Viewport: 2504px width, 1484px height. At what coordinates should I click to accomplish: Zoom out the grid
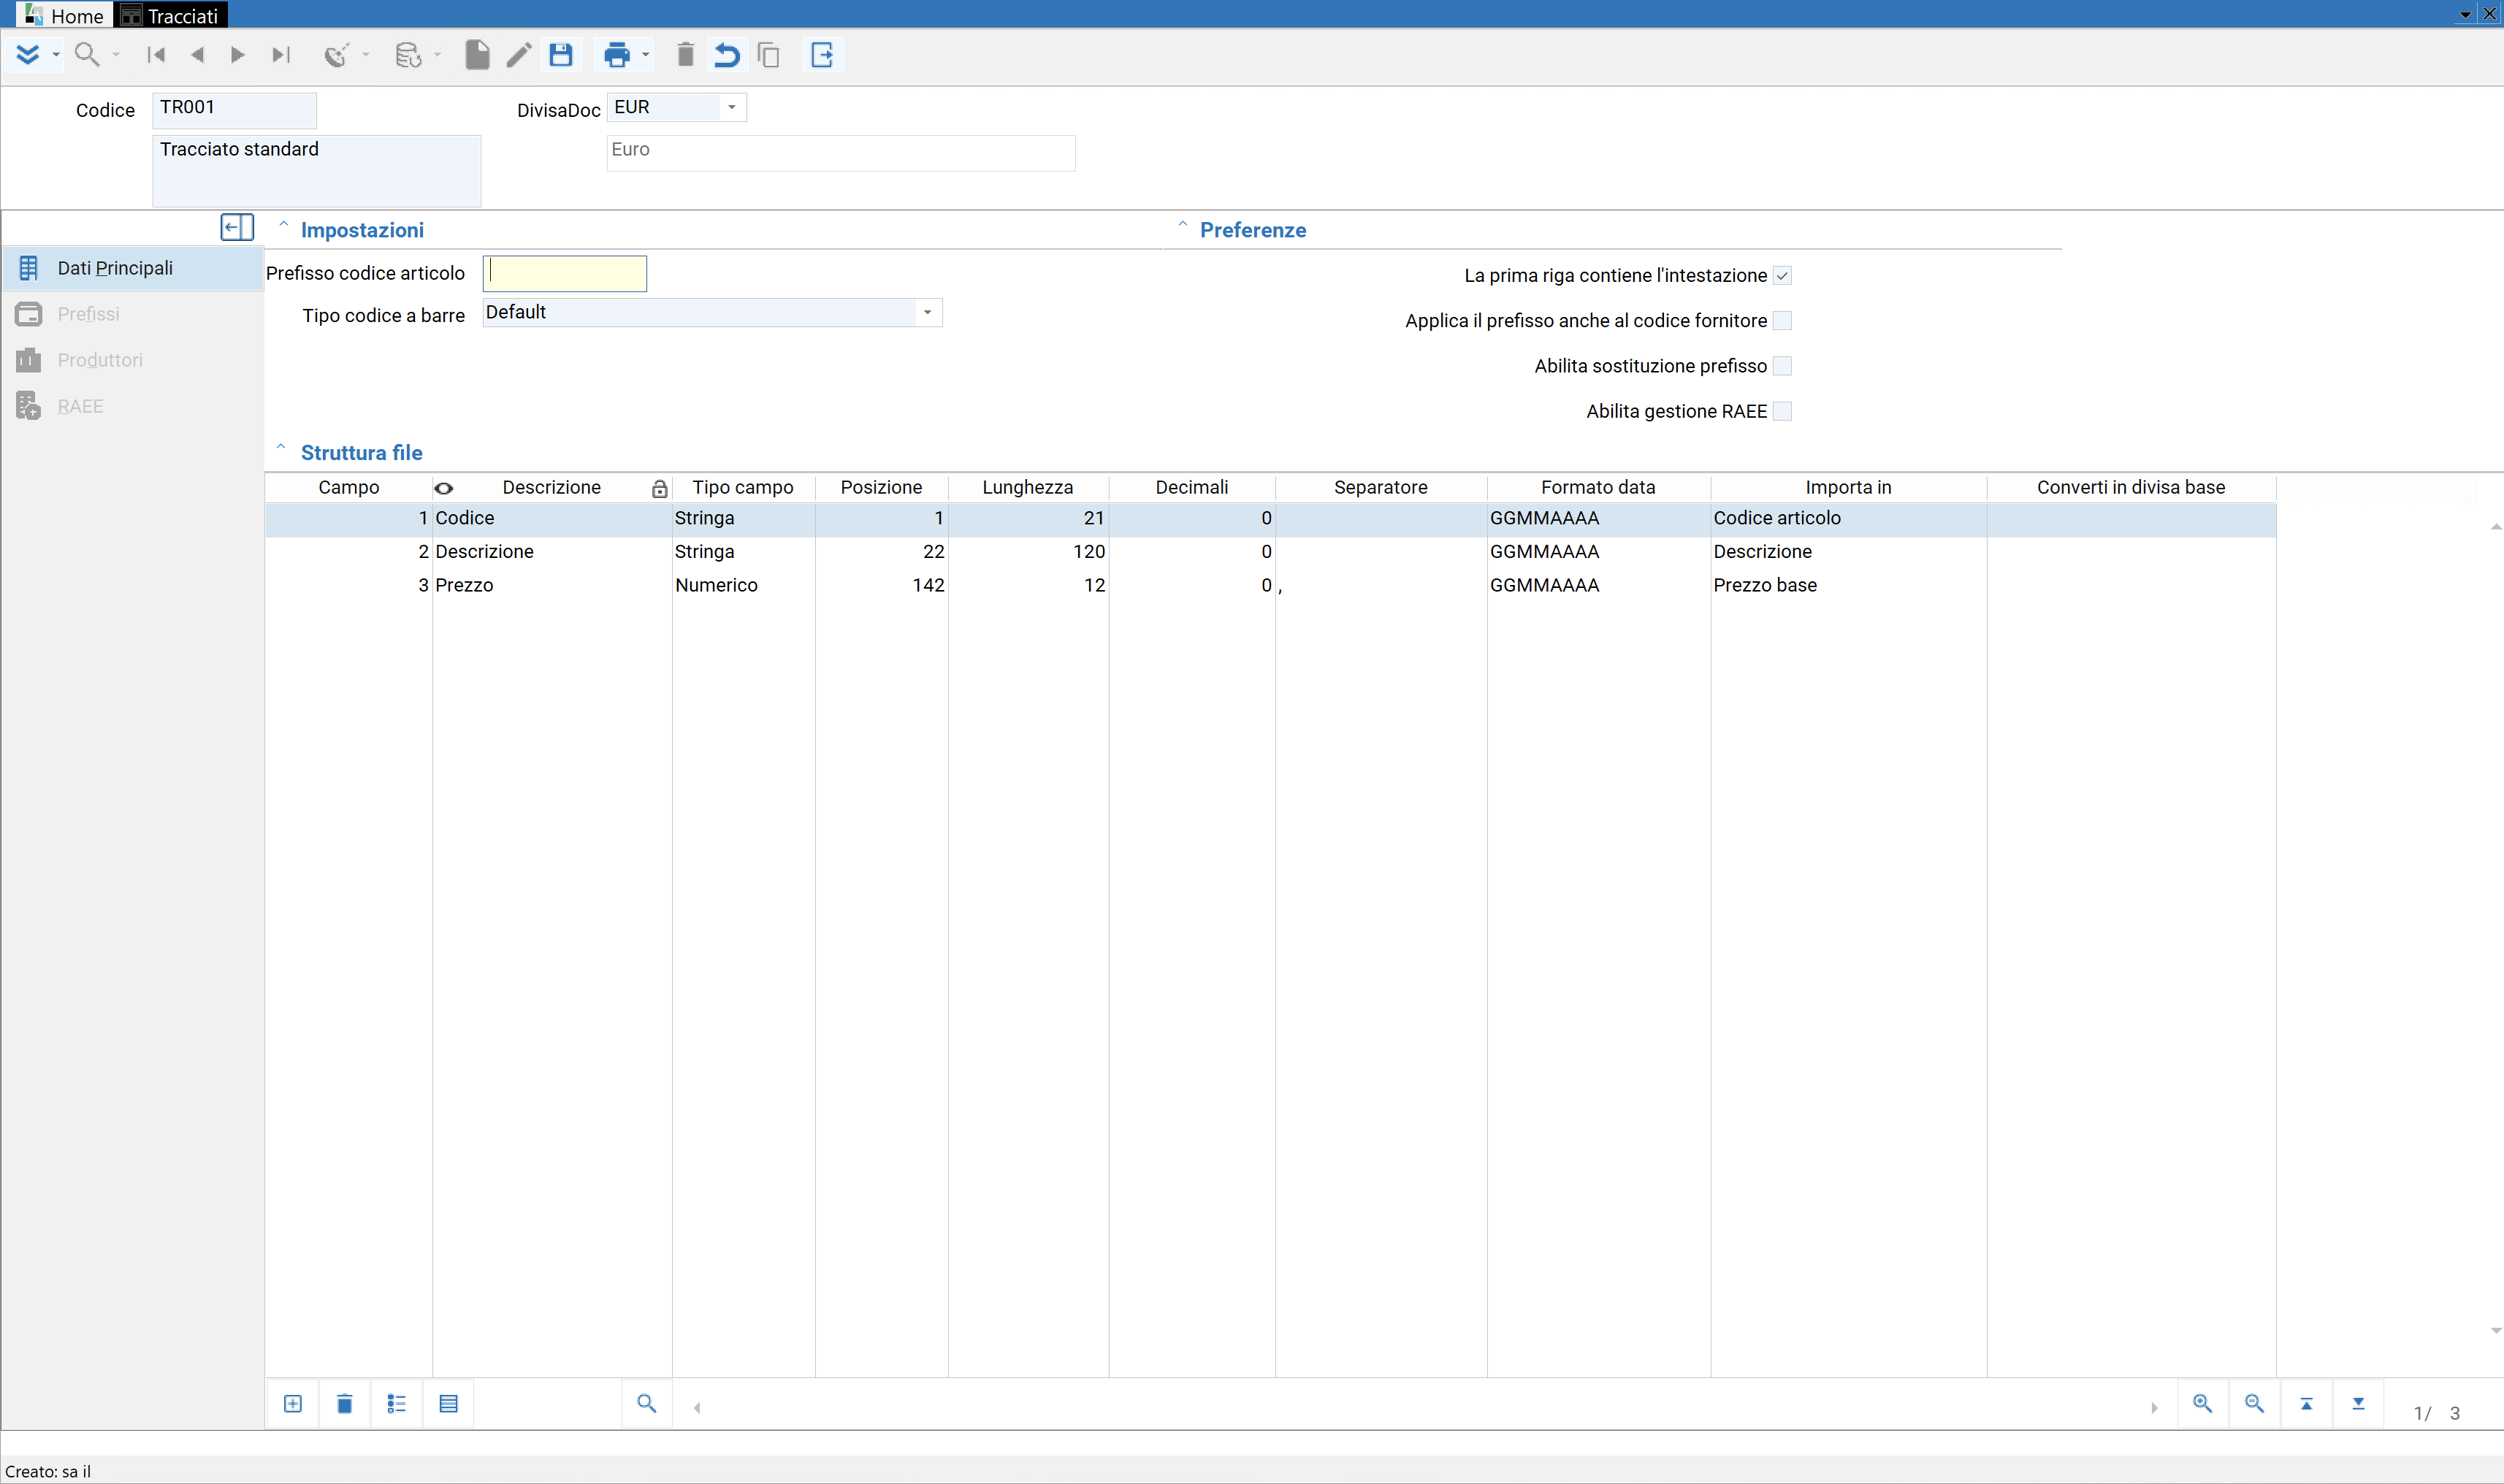pyautogui.click(x=2254, y=1404)
